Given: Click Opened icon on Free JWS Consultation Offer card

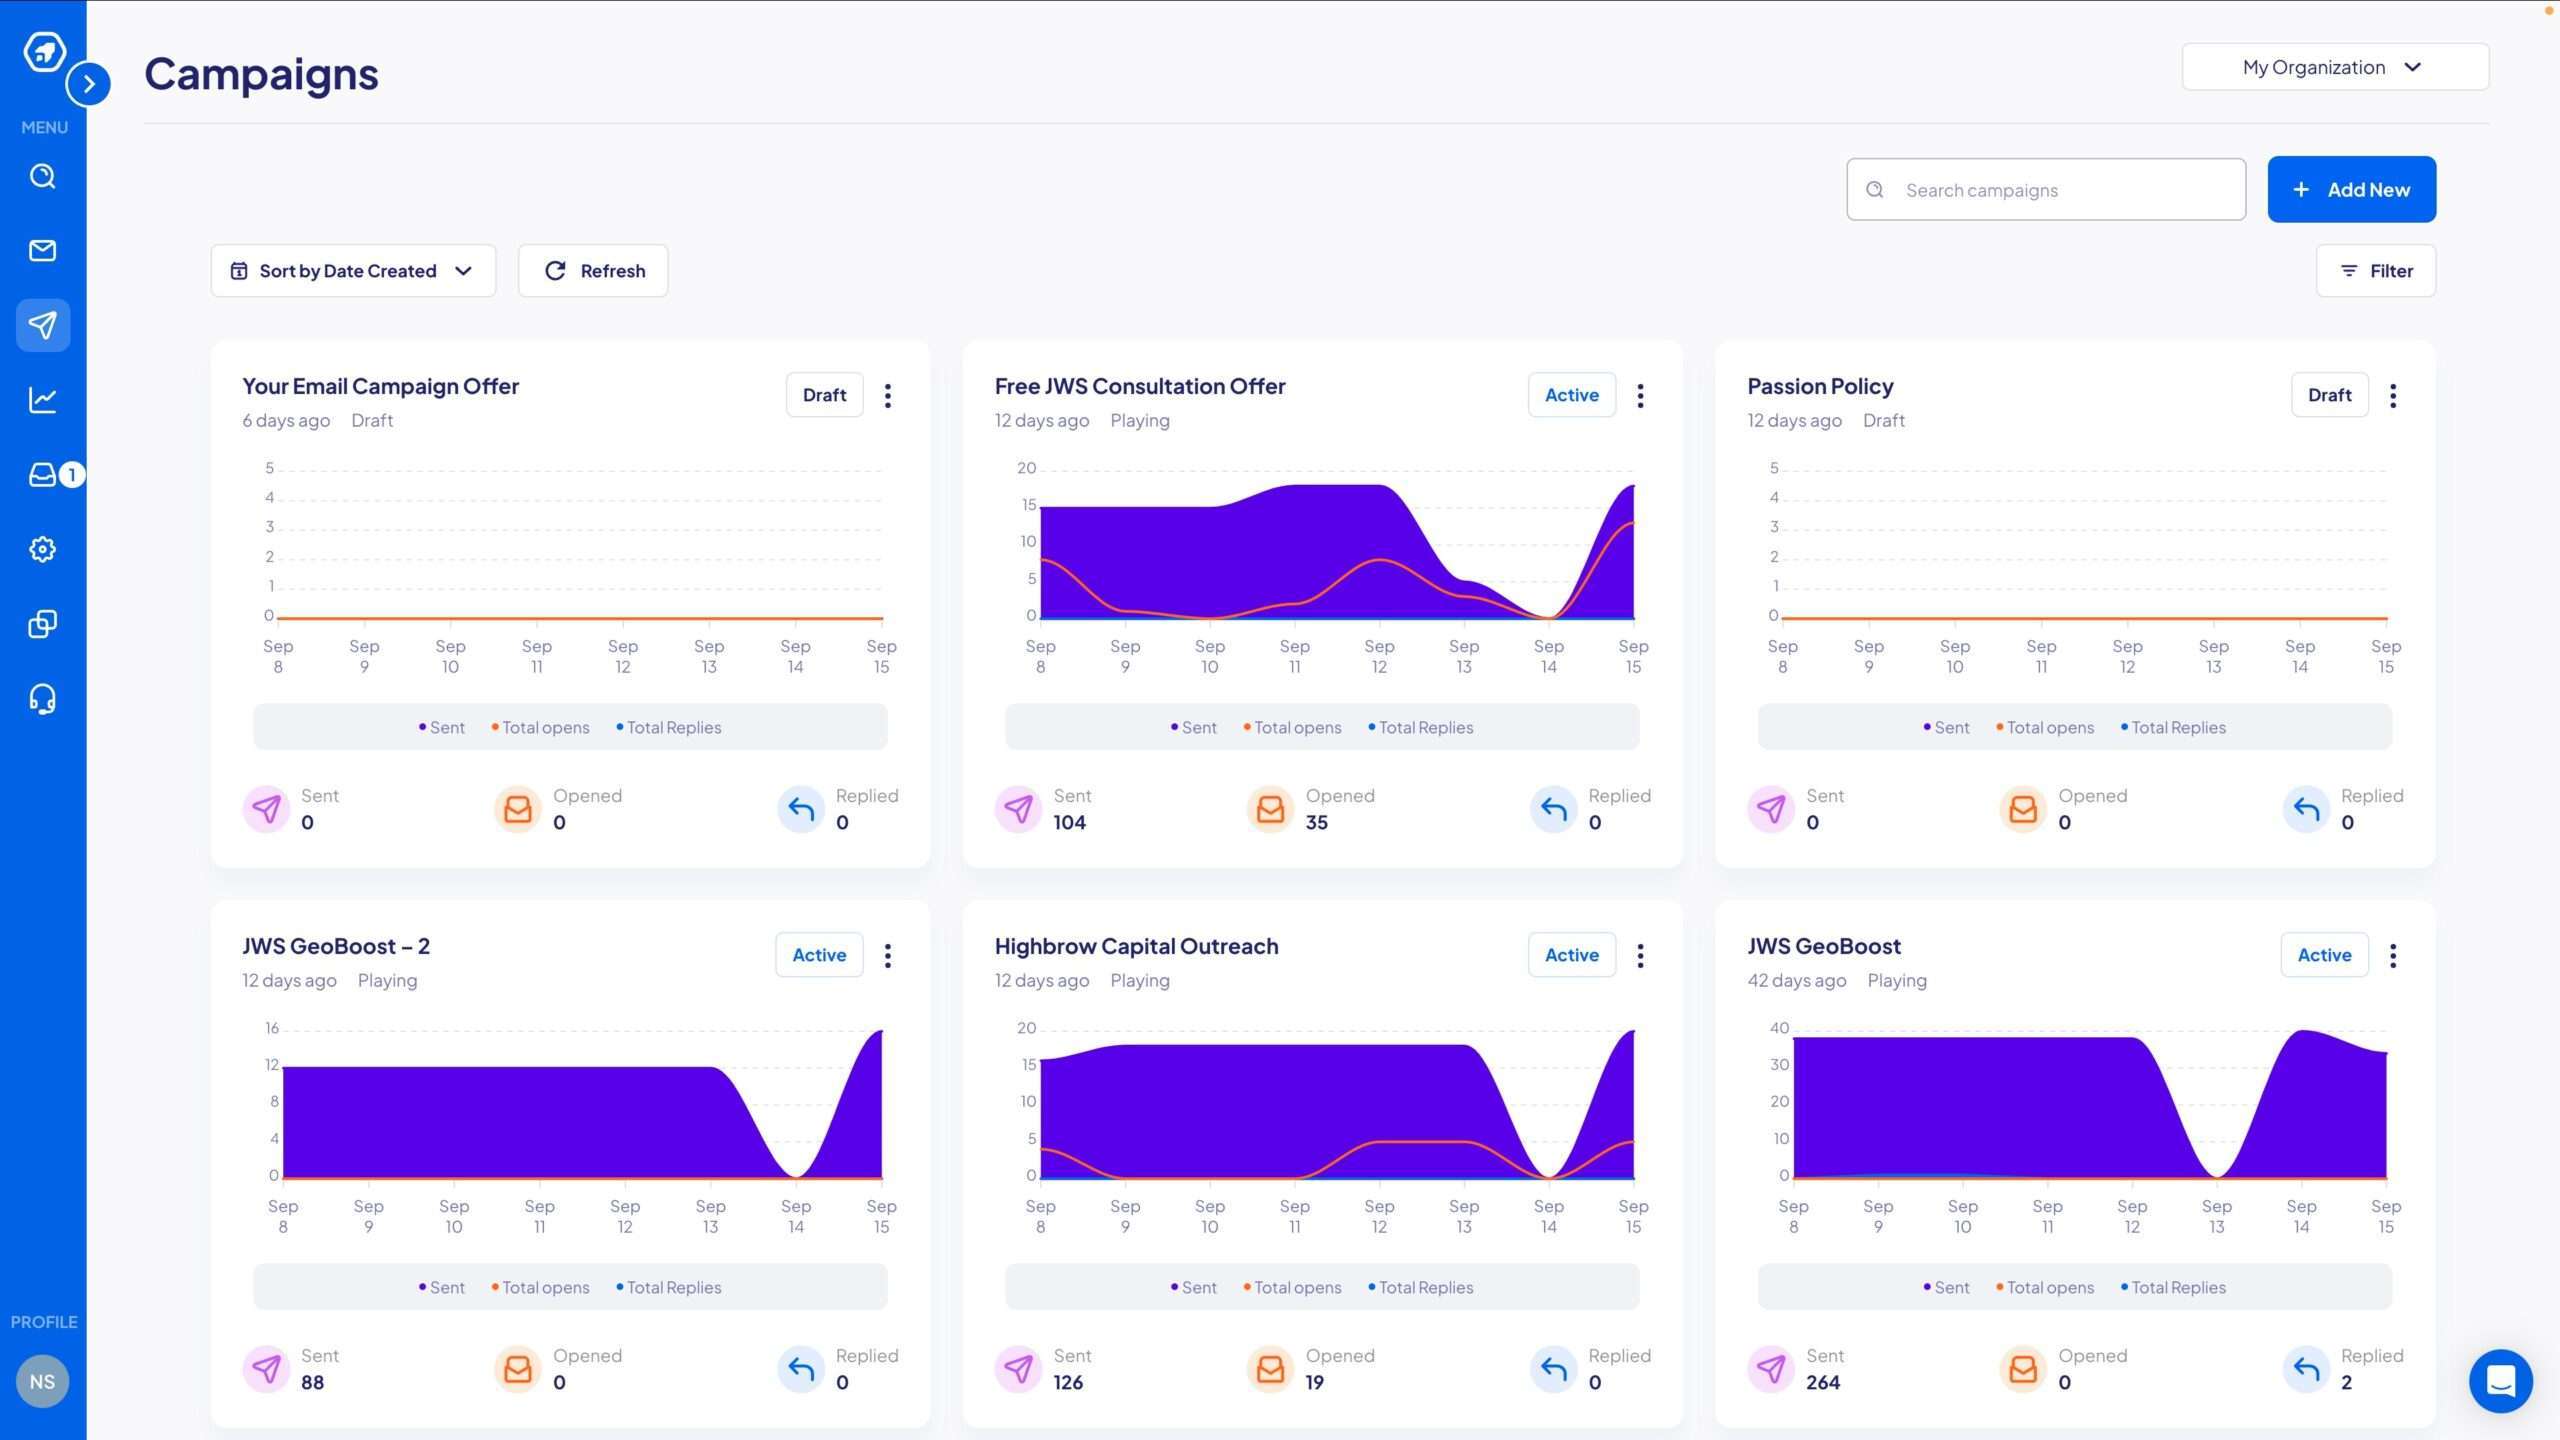Looking at the screenshot, I should tap(1270, 808).
